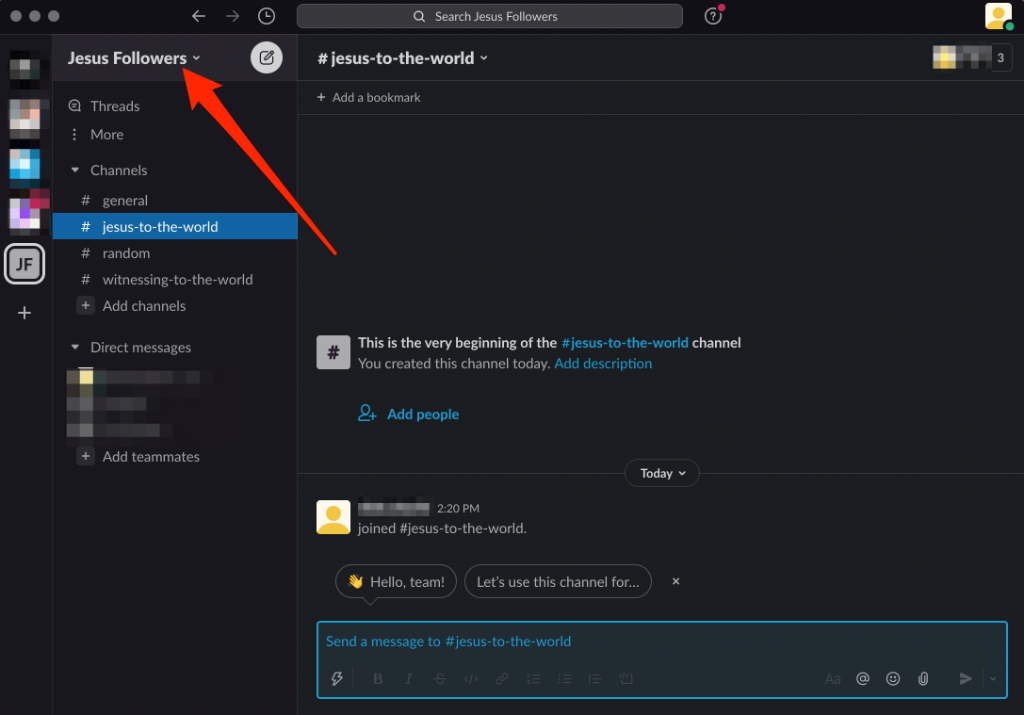Open the Today date dropdown
1024x715 pixels.
pyautogui.click(x=662, y=473)
